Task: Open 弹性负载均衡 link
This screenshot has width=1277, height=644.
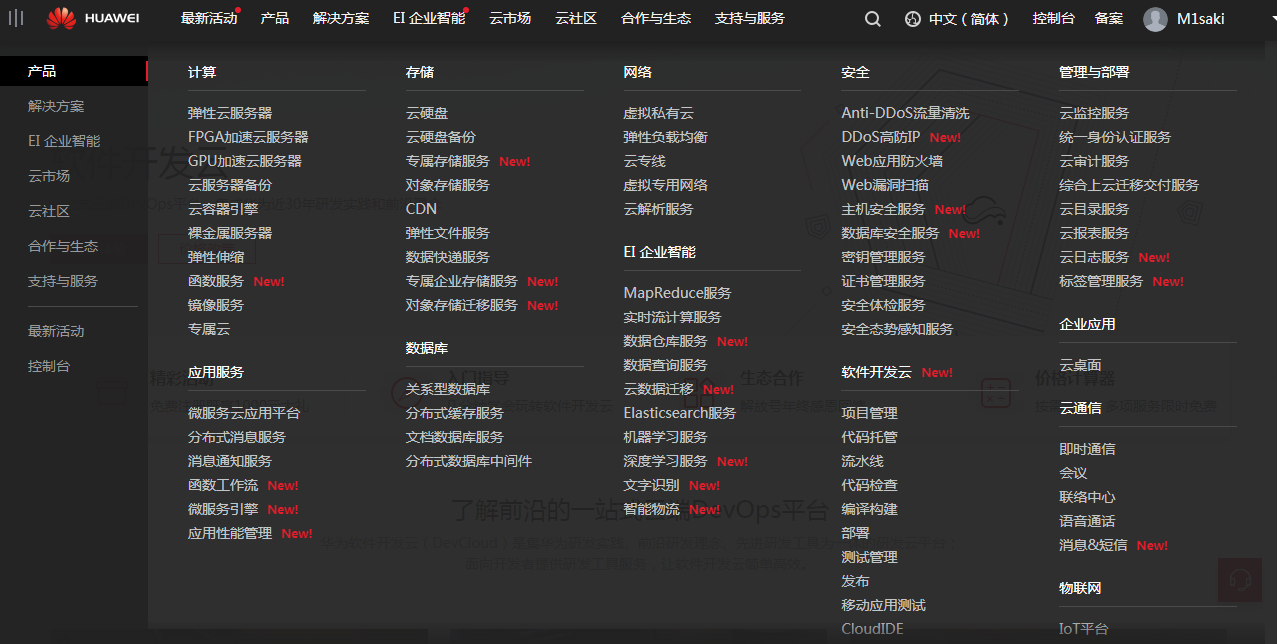Action: tap(665, 137)
